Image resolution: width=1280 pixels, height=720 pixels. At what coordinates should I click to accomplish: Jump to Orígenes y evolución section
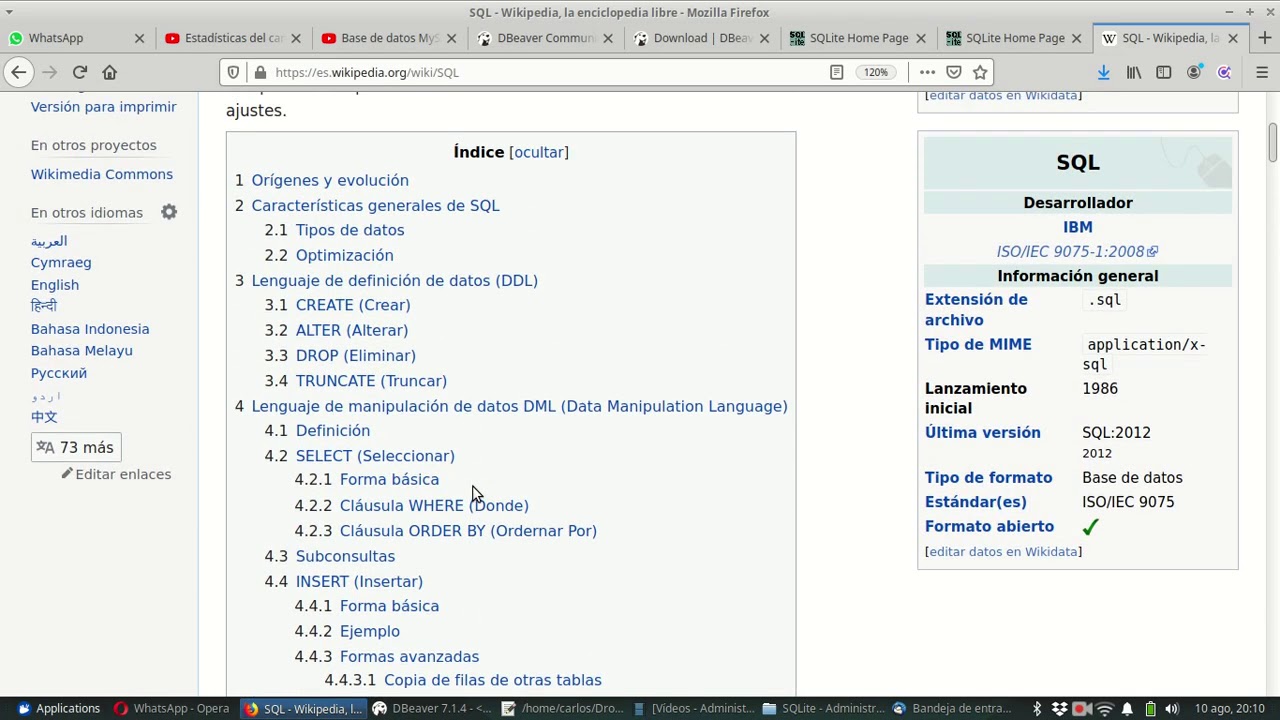[330, 180]
